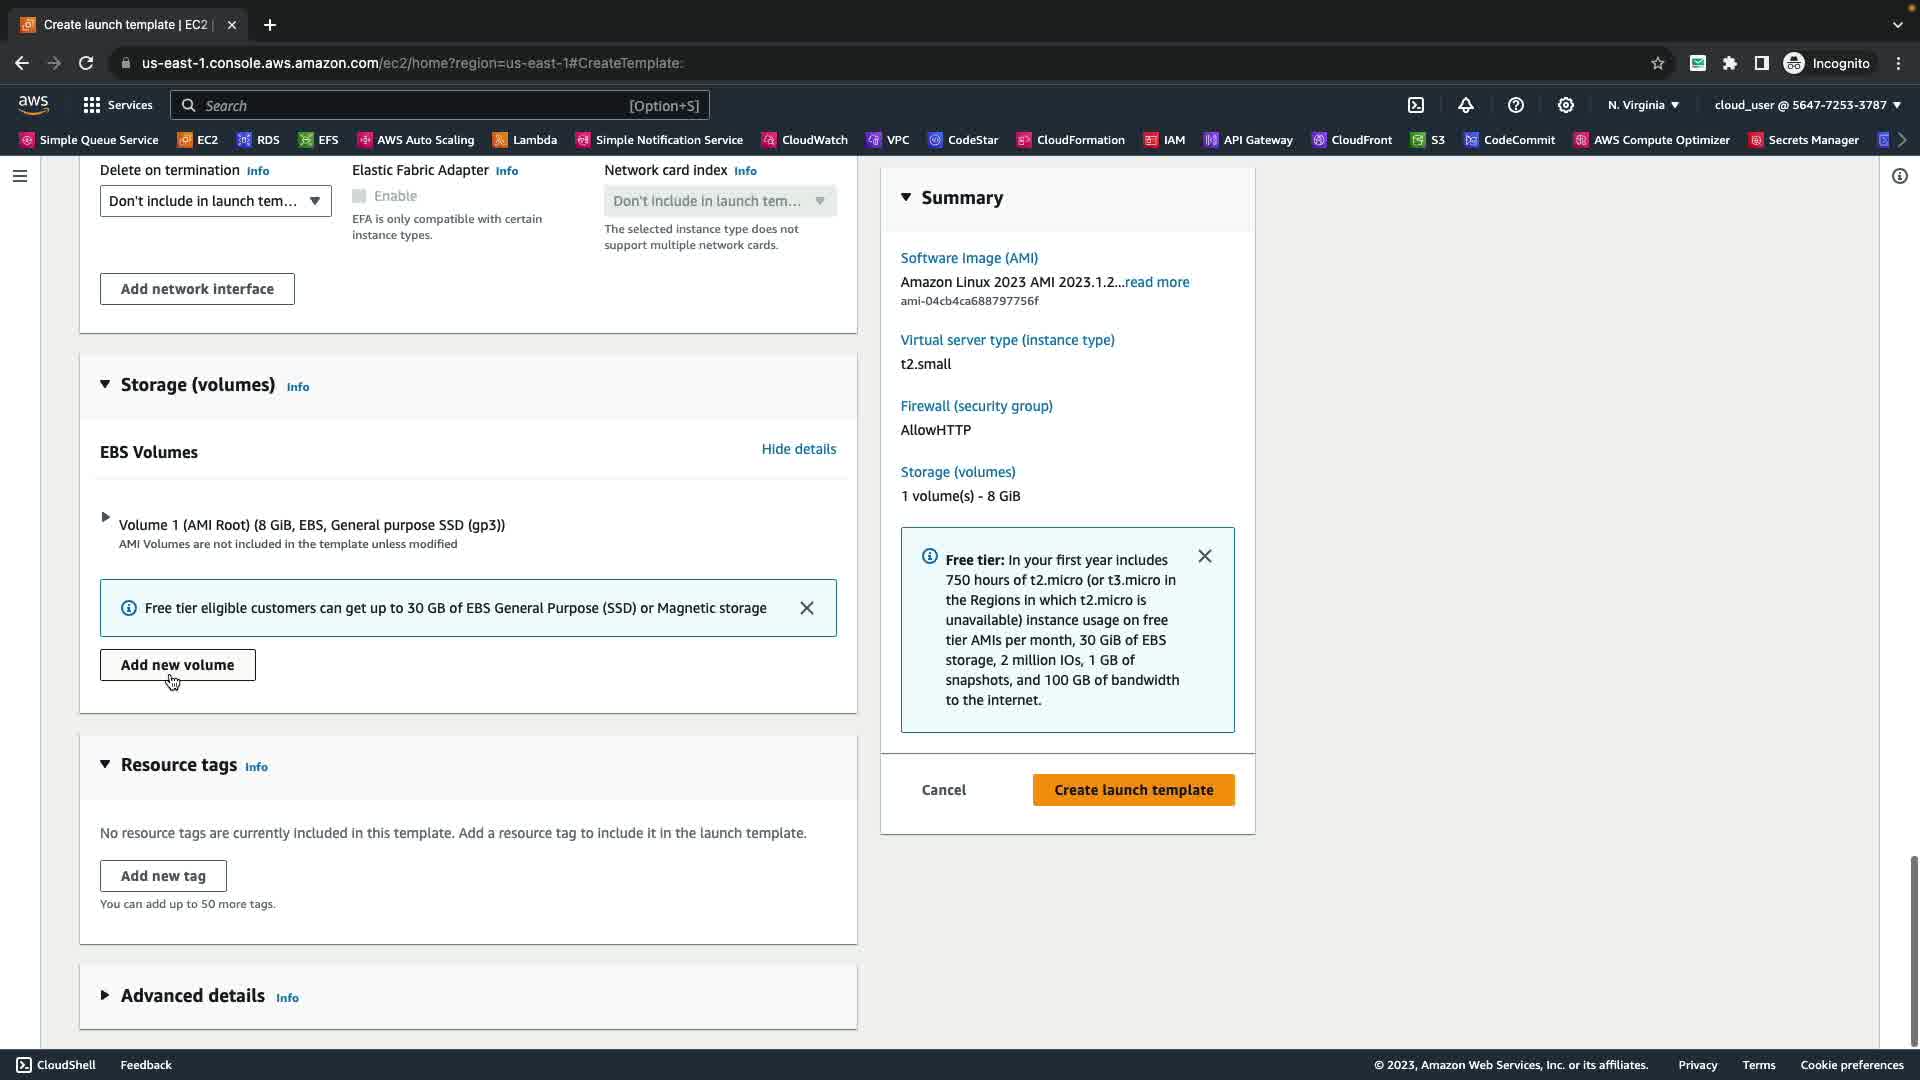
Task: Expand Volume 1 (AMI Root) details
Action: [x=105, y=518]
